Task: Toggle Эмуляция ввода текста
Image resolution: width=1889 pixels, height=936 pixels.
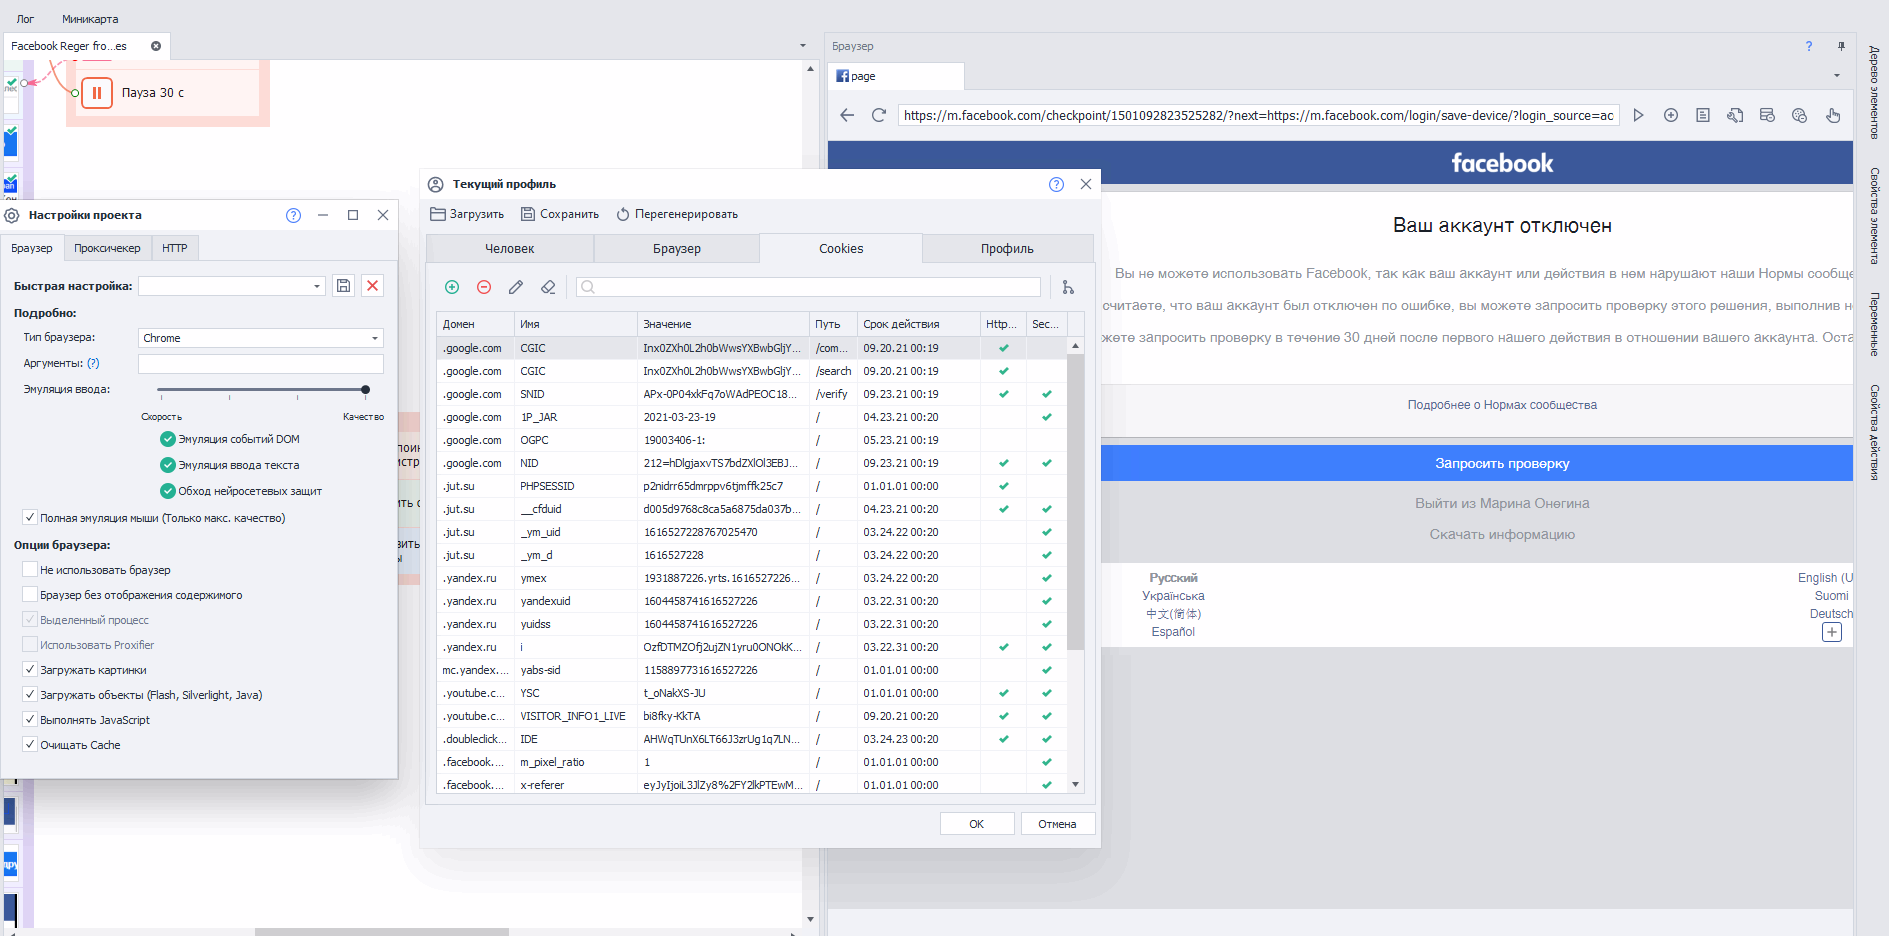Action: click(168, 465)
